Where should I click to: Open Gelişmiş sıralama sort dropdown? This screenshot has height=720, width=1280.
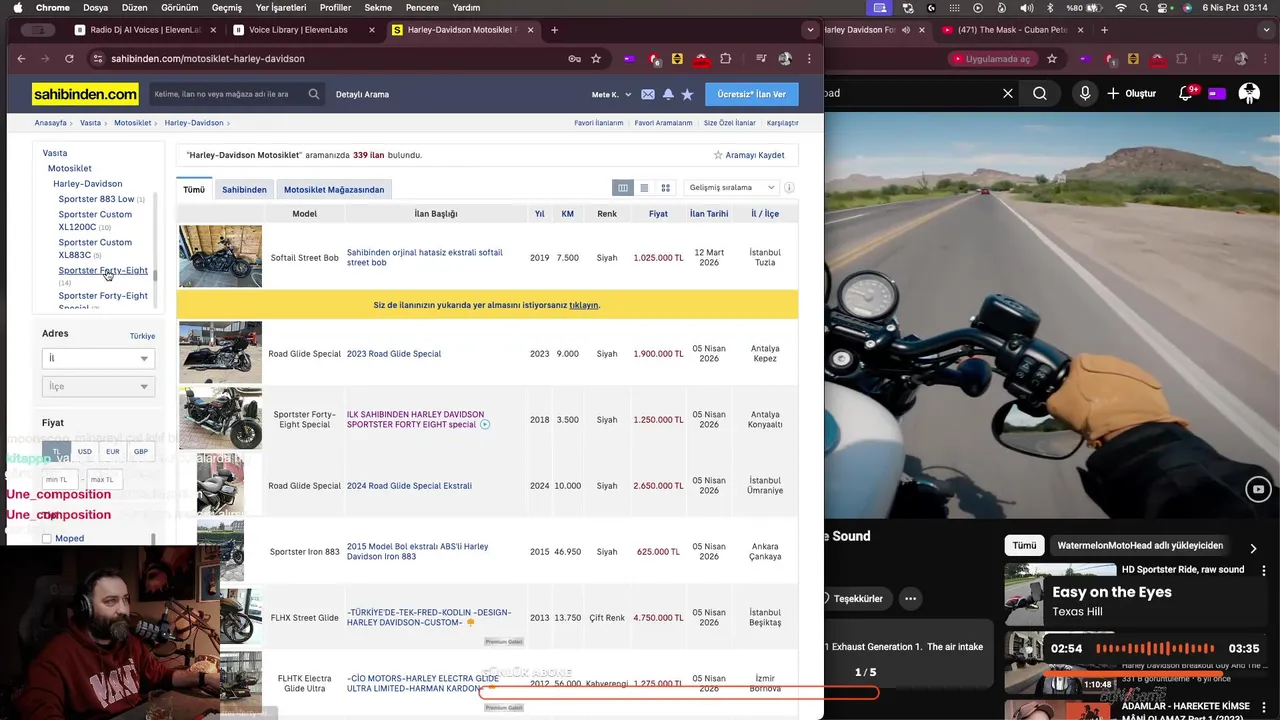point(731,188)
